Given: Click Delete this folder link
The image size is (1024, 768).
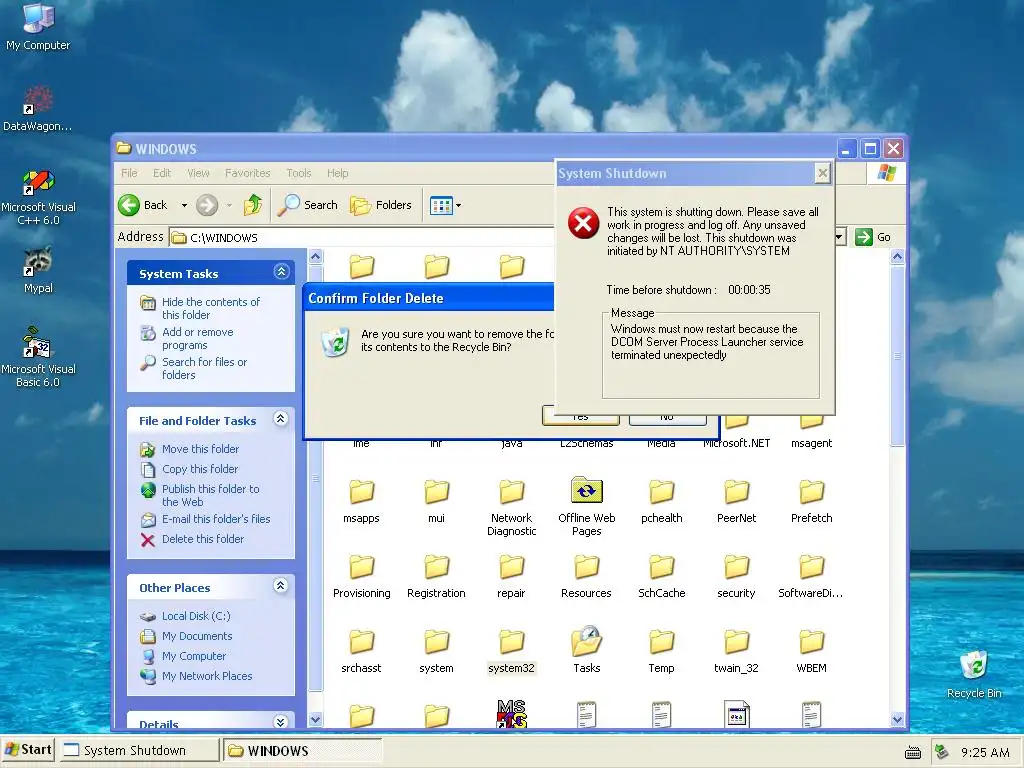Looking at the screenshot, I should (202, 539).
